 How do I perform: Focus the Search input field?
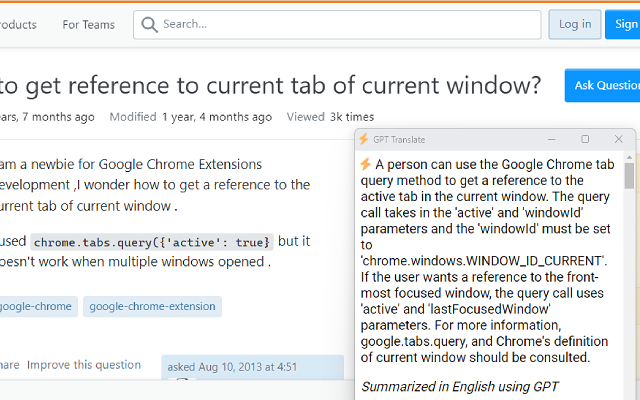point(337,25)
